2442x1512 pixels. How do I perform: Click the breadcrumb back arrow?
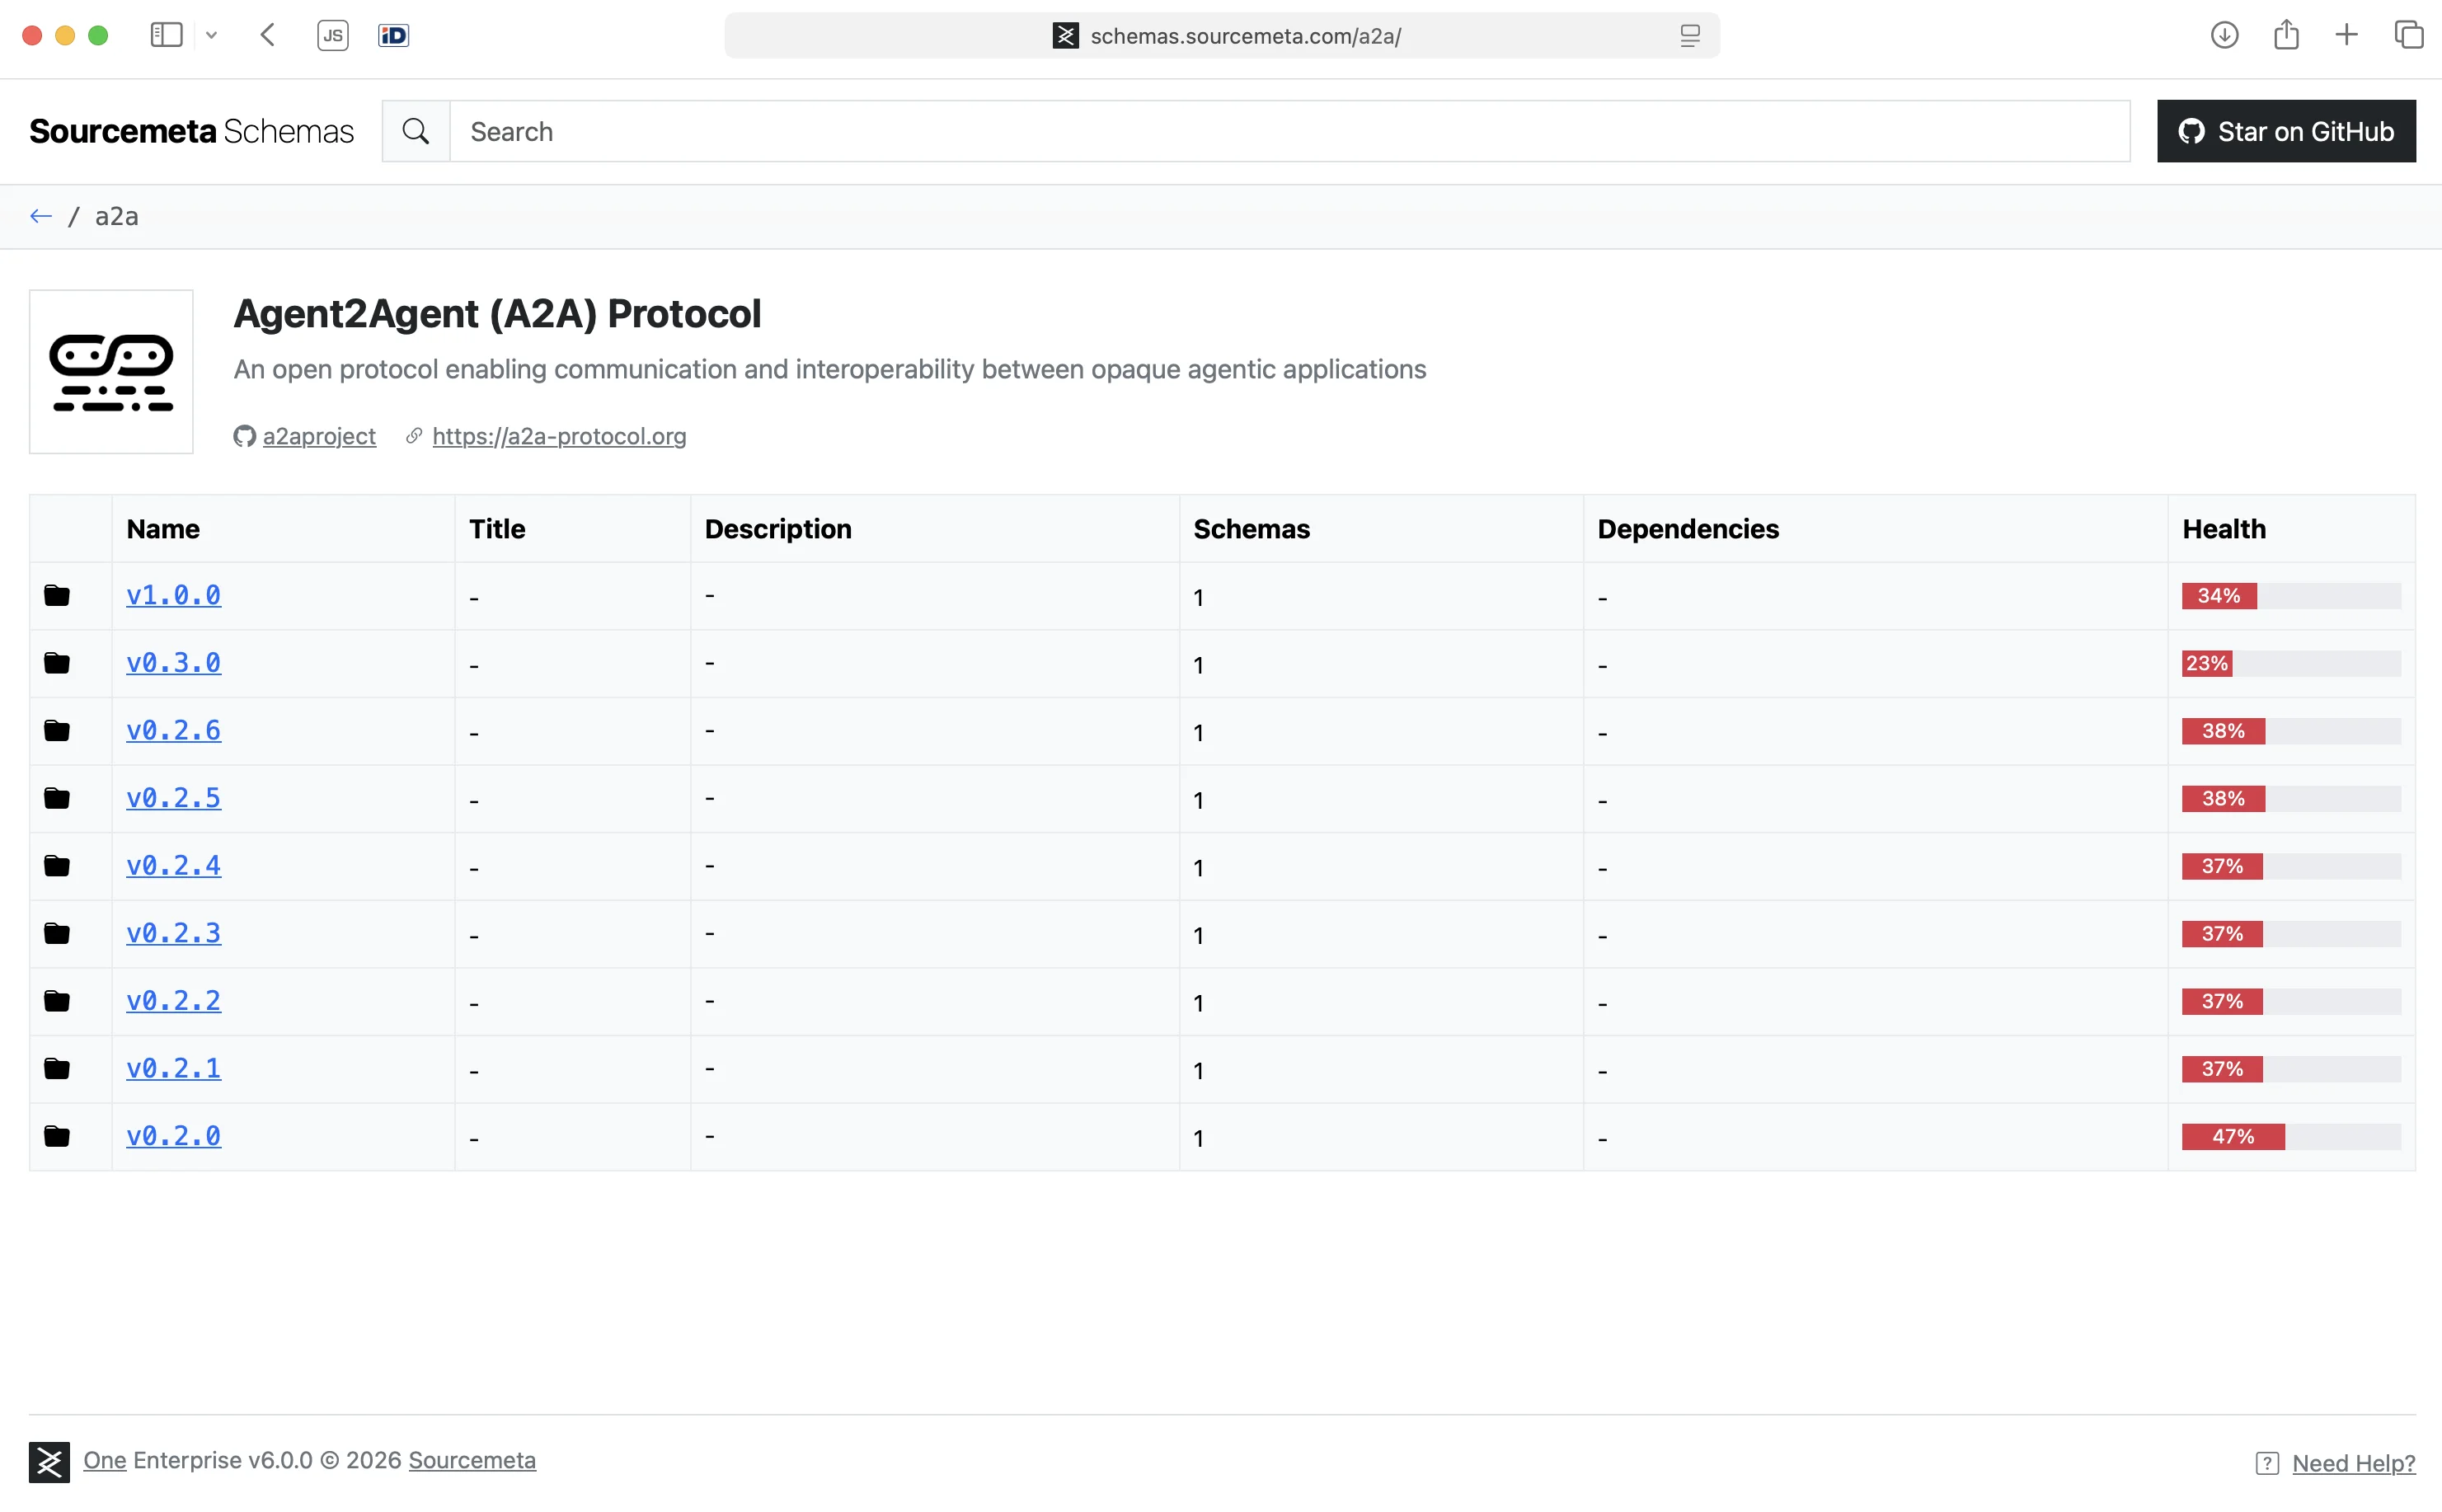pos(41,216)
